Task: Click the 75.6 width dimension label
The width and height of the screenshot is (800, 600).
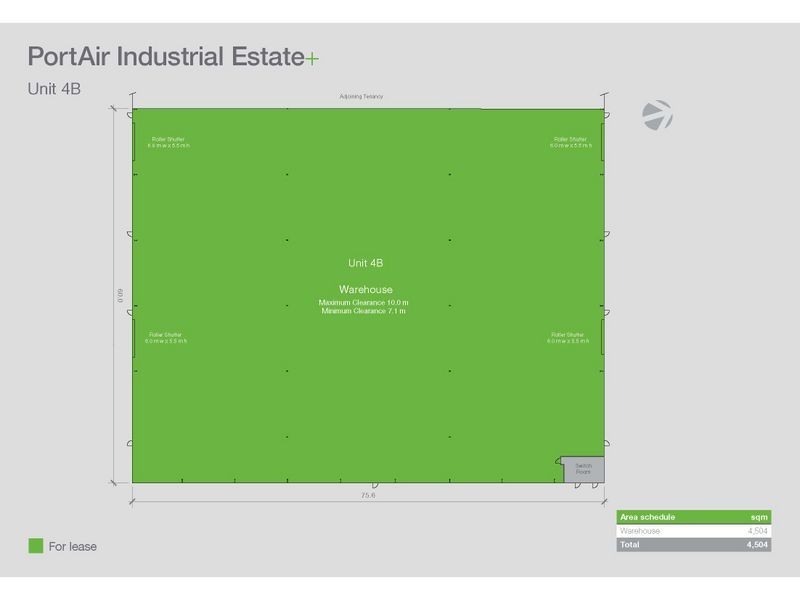Action: point(367,495)
